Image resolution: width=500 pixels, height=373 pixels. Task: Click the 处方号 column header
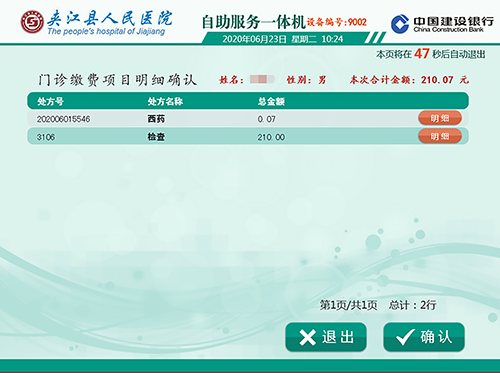tap(50, 101)
